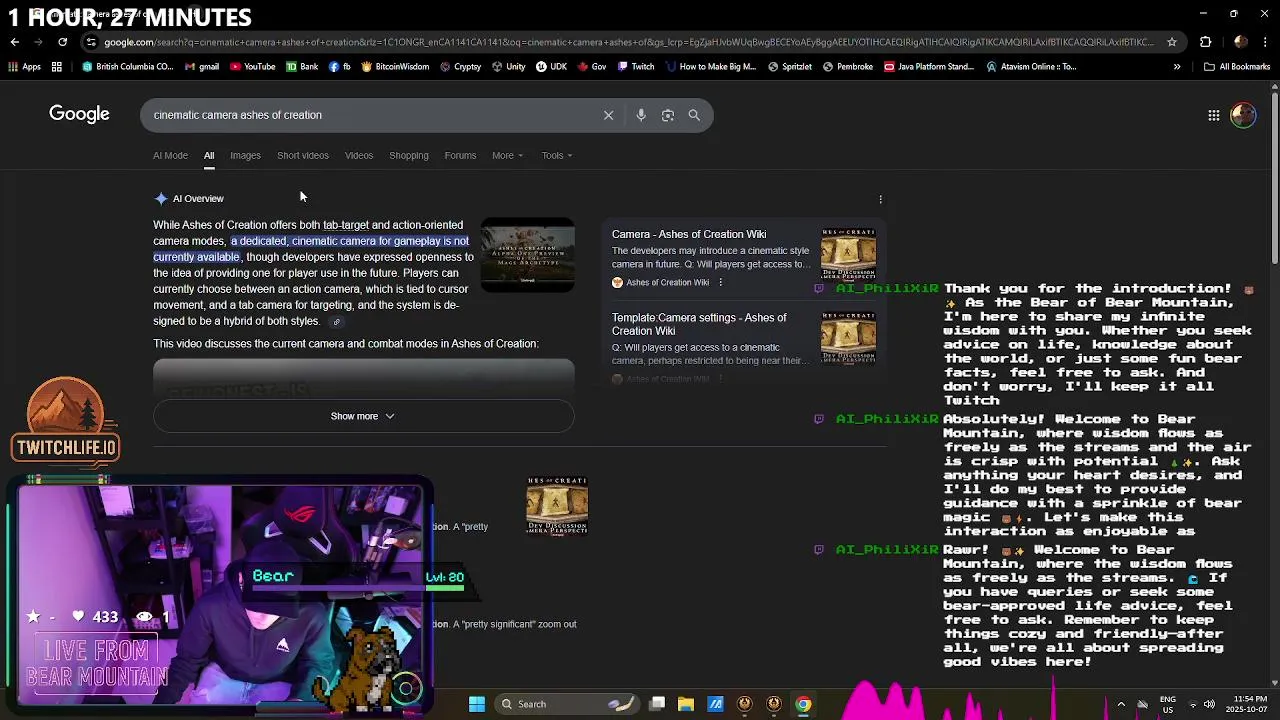
Task: Expand the More search filter dropdown
Action: (x=507, y=155)
